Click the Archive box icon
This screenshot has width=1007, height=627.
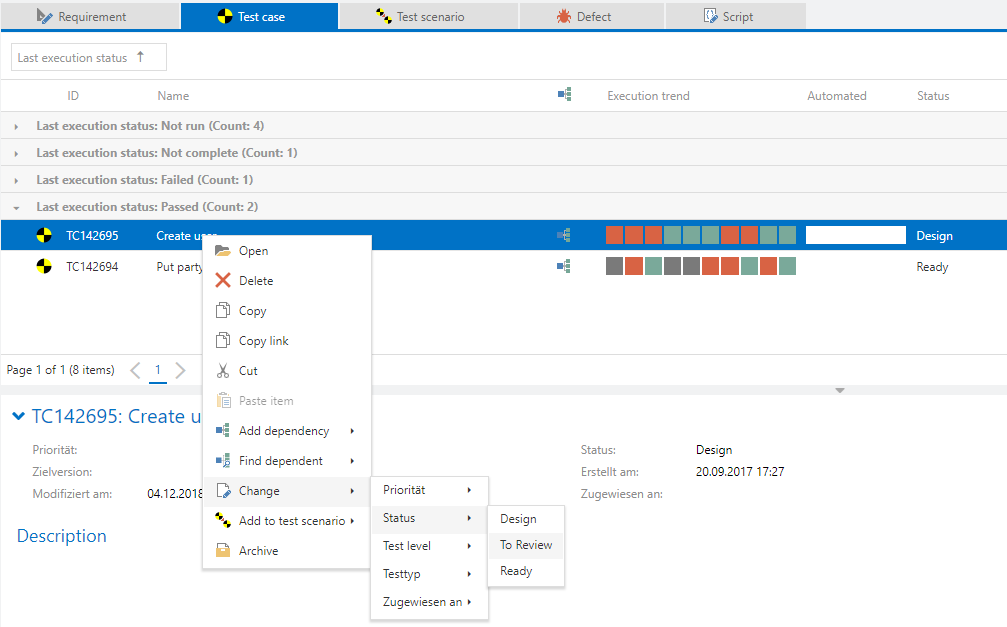click(223, 551)
